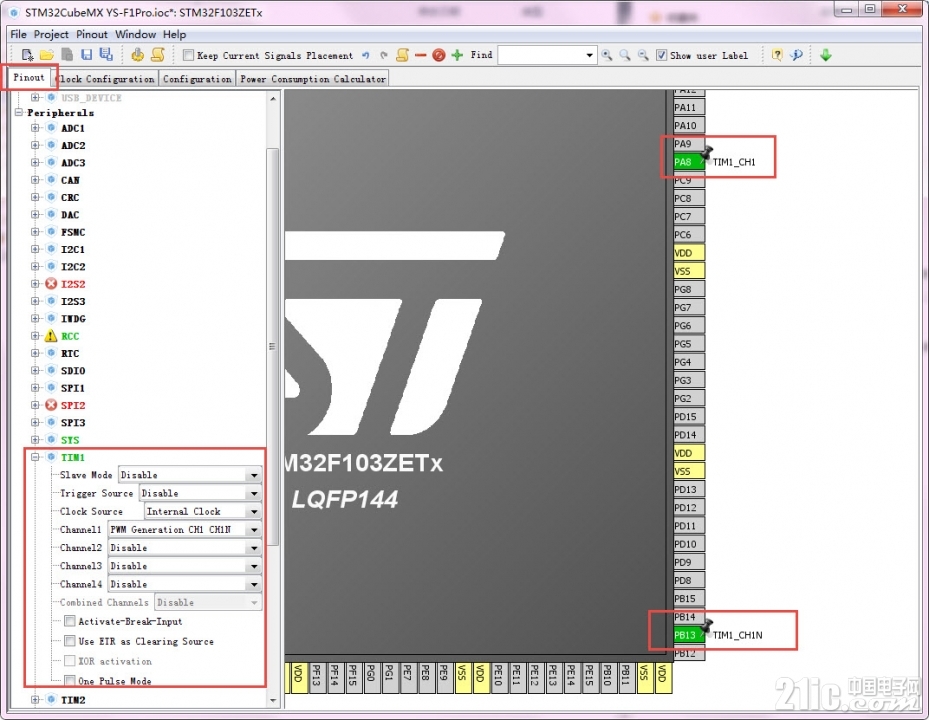Click the first magnifier icon after the Find box
Image resolution: width=929 pixels, height=720 pixels.
coord(607,55)
